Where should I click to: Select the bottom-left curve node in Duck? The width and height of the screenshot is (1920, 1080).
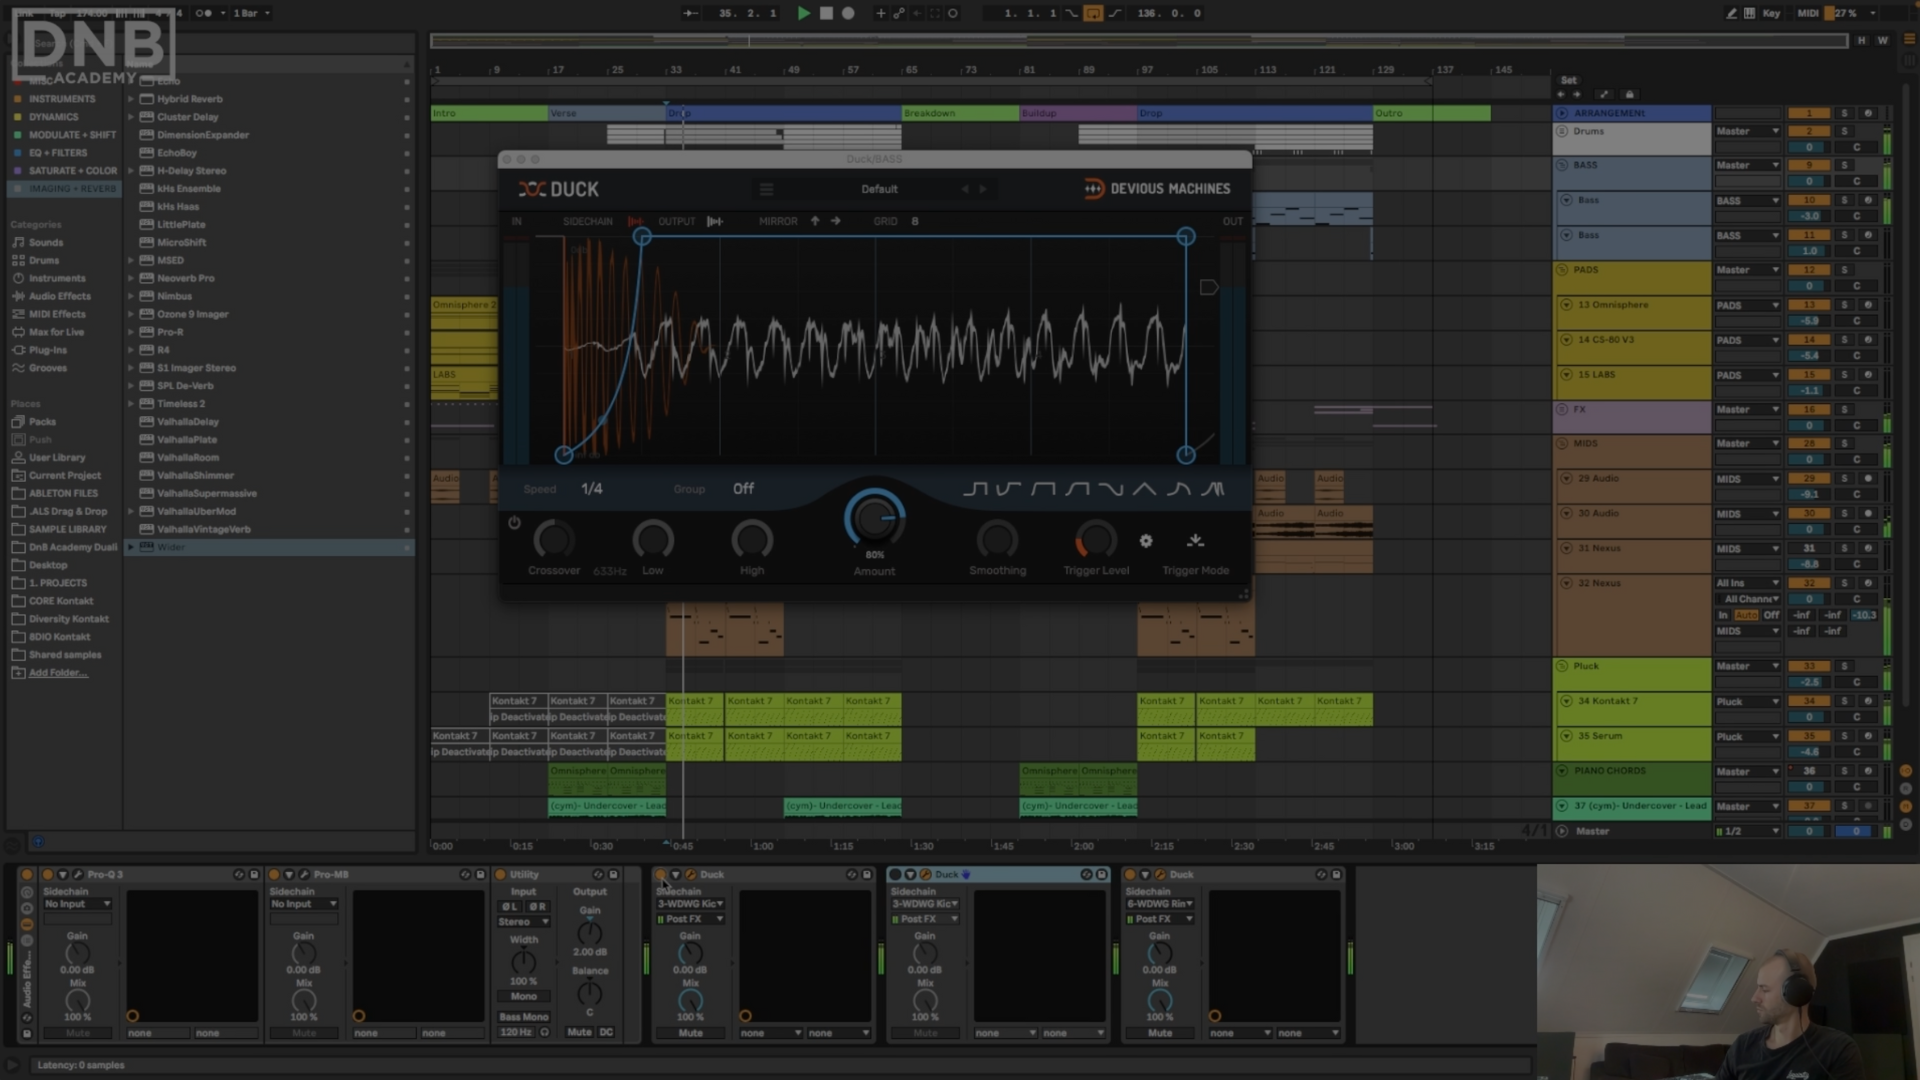pos(564,455)
